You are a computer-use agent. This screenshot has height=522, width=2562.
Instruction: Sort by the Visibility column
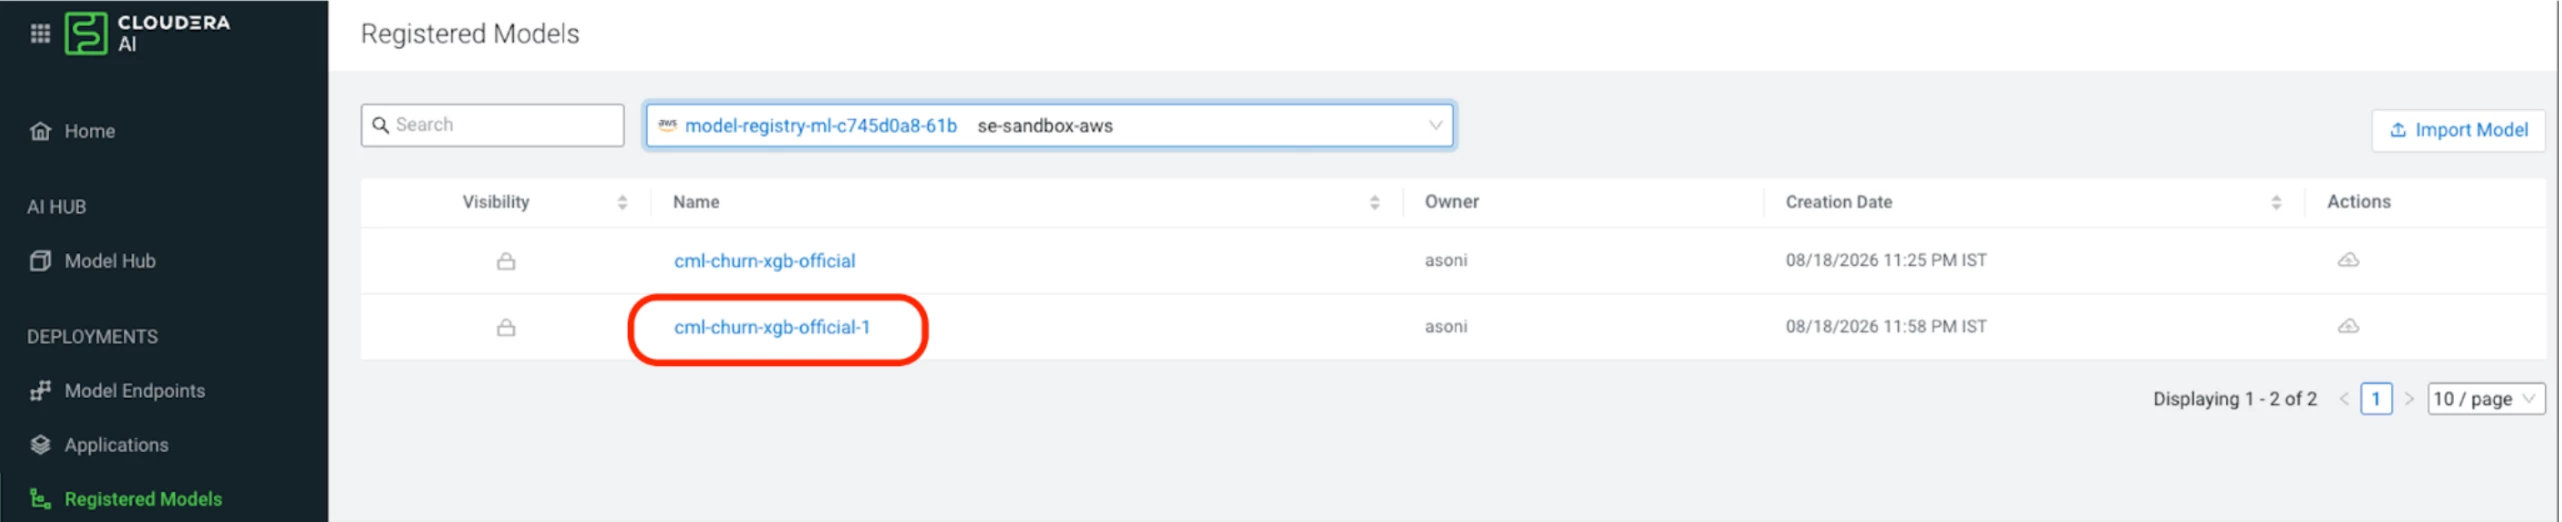click(x=622, y=203)
